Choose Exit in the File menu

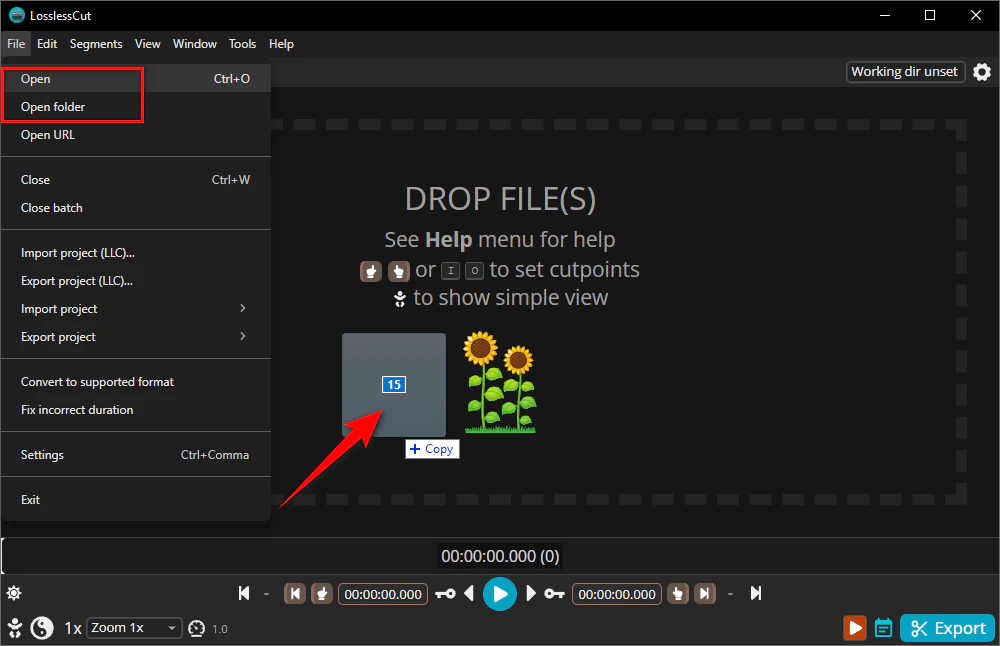click(136, 499)
